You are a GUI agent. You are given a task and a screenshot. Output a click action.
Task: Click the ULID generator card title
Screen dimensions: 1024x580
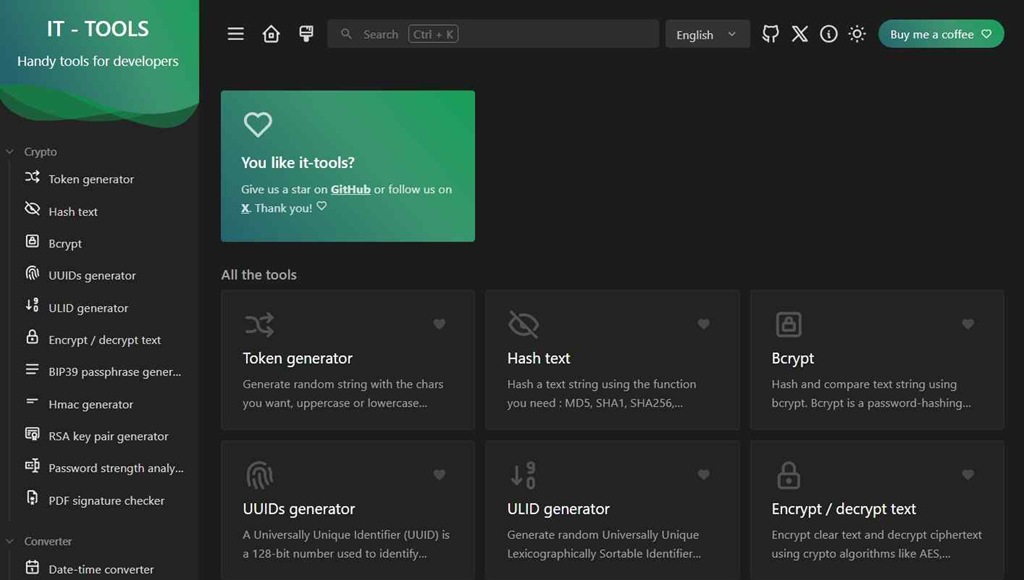pyautogui.click(x=558, y=509)
